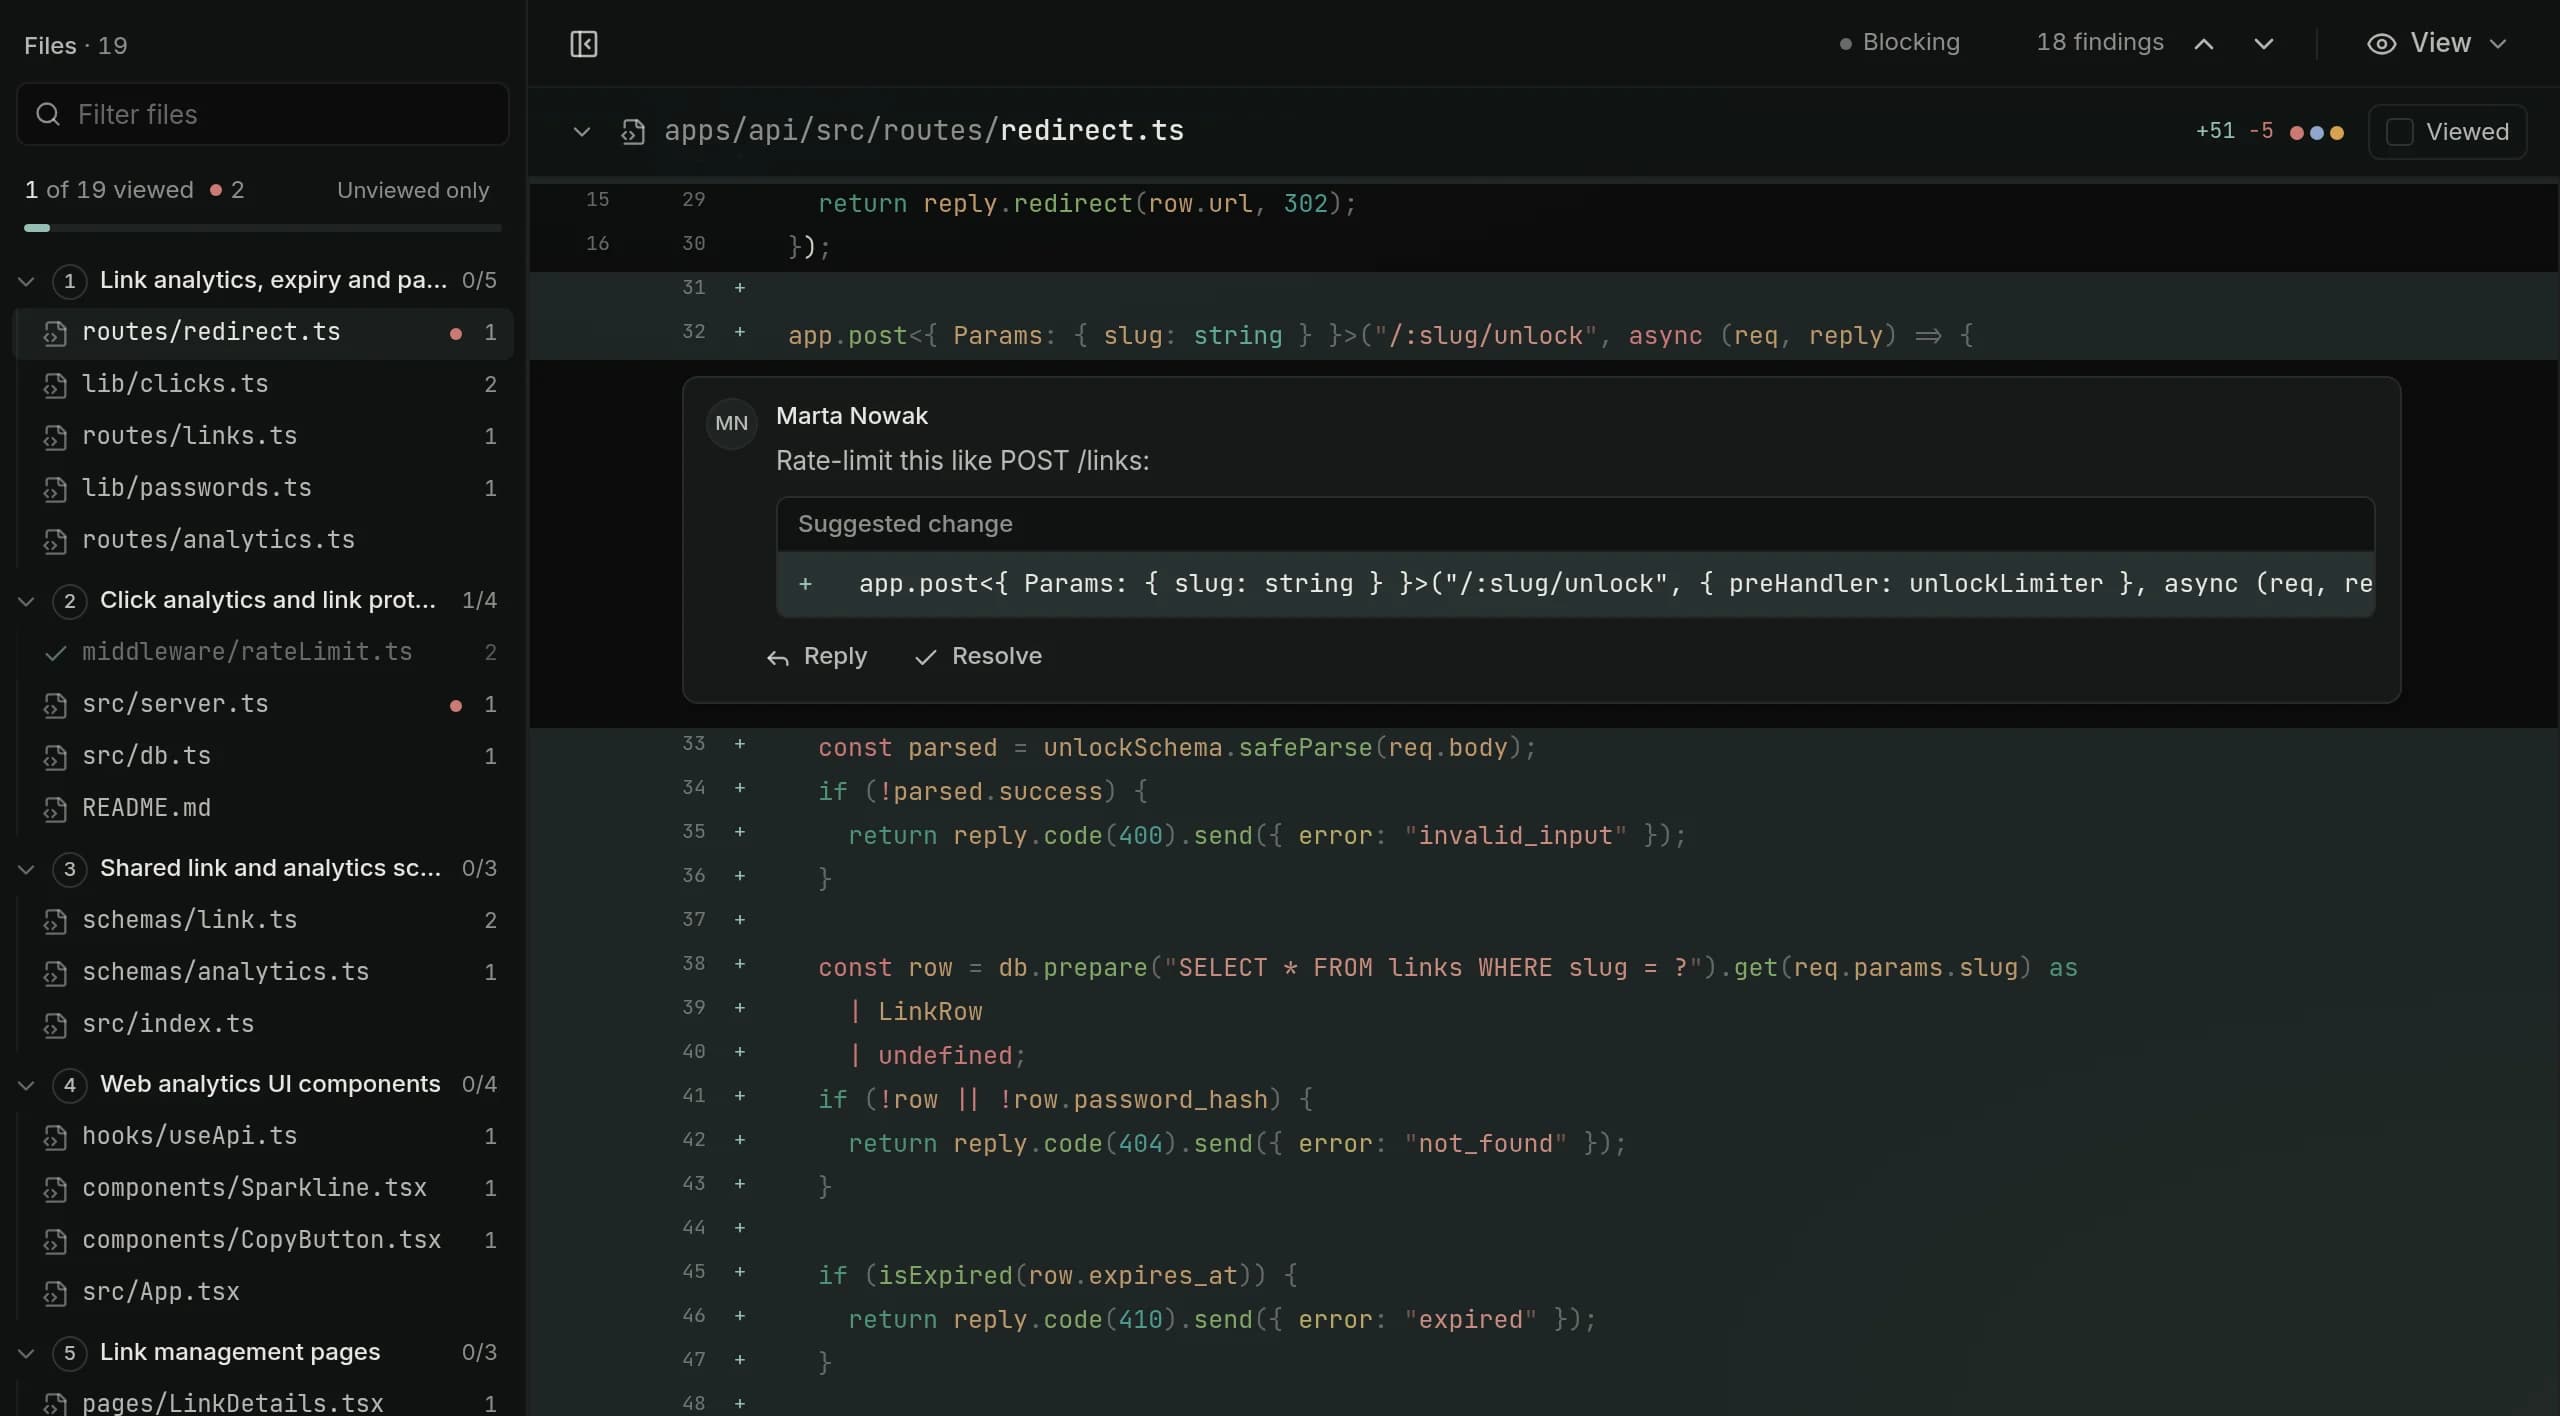The height and width of the screenshot is (1416, 2560).
Task: Click the viewed files progress bar
Action: coord(263,228)
